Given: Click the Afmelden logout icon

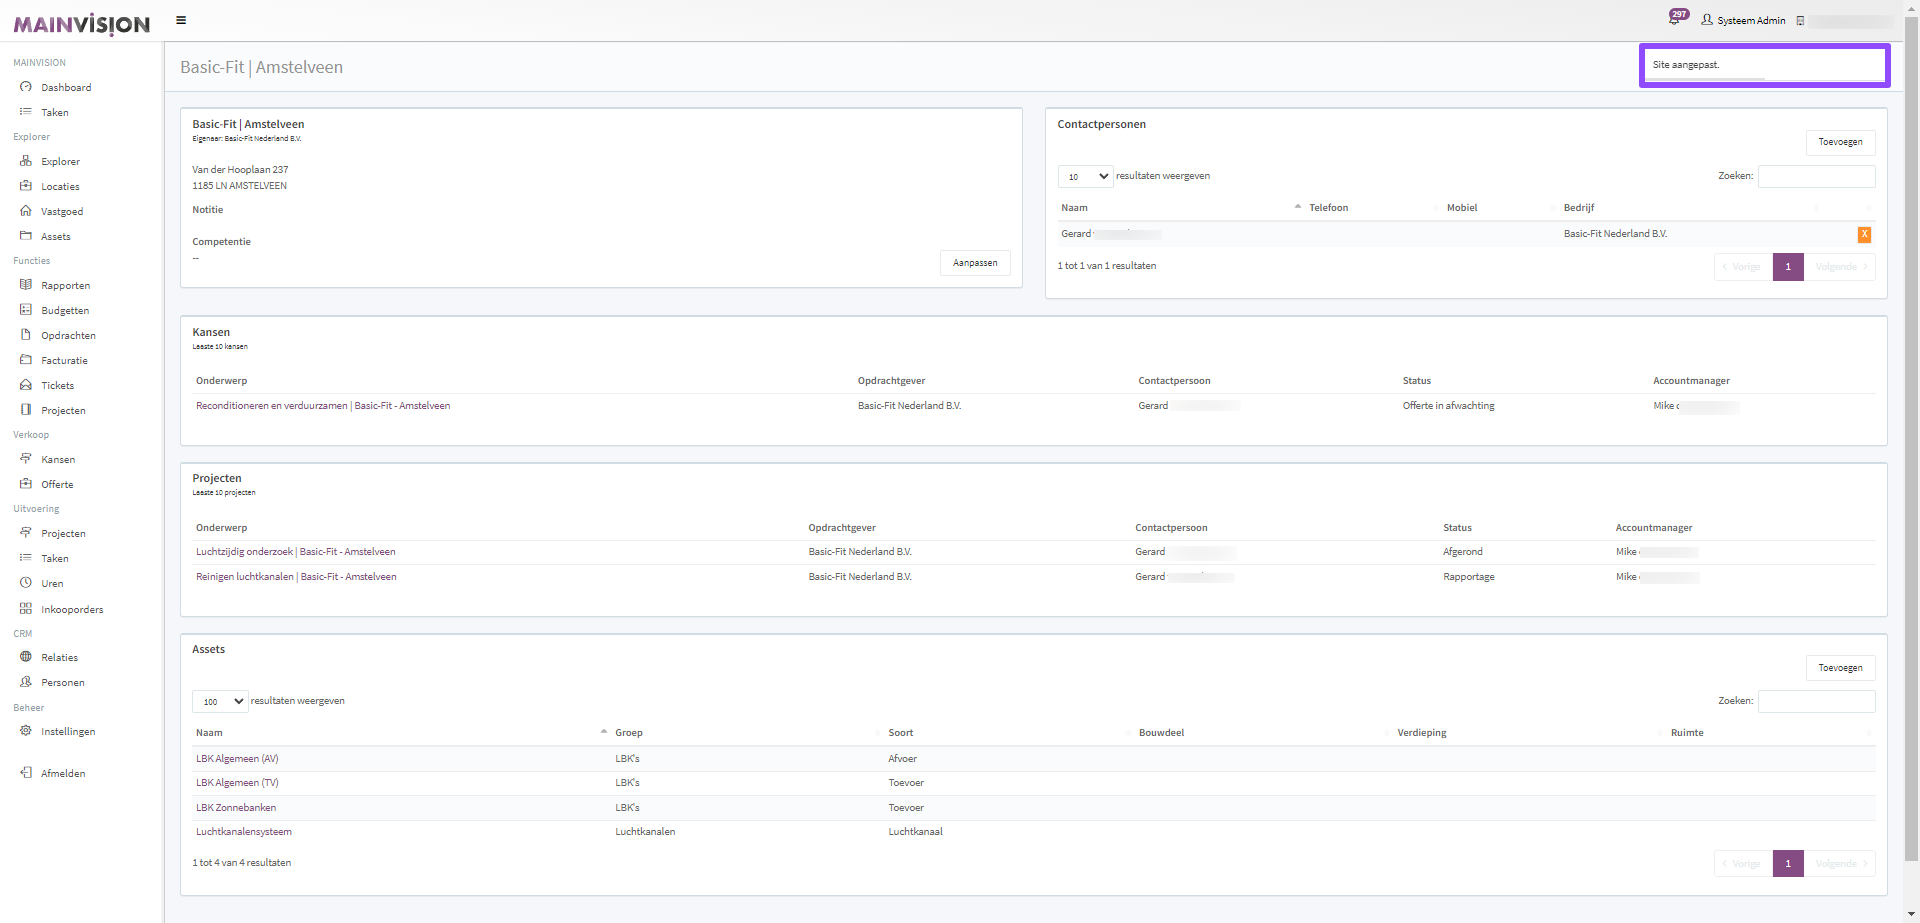Looking at the screenshot, I should pos(26,773).
